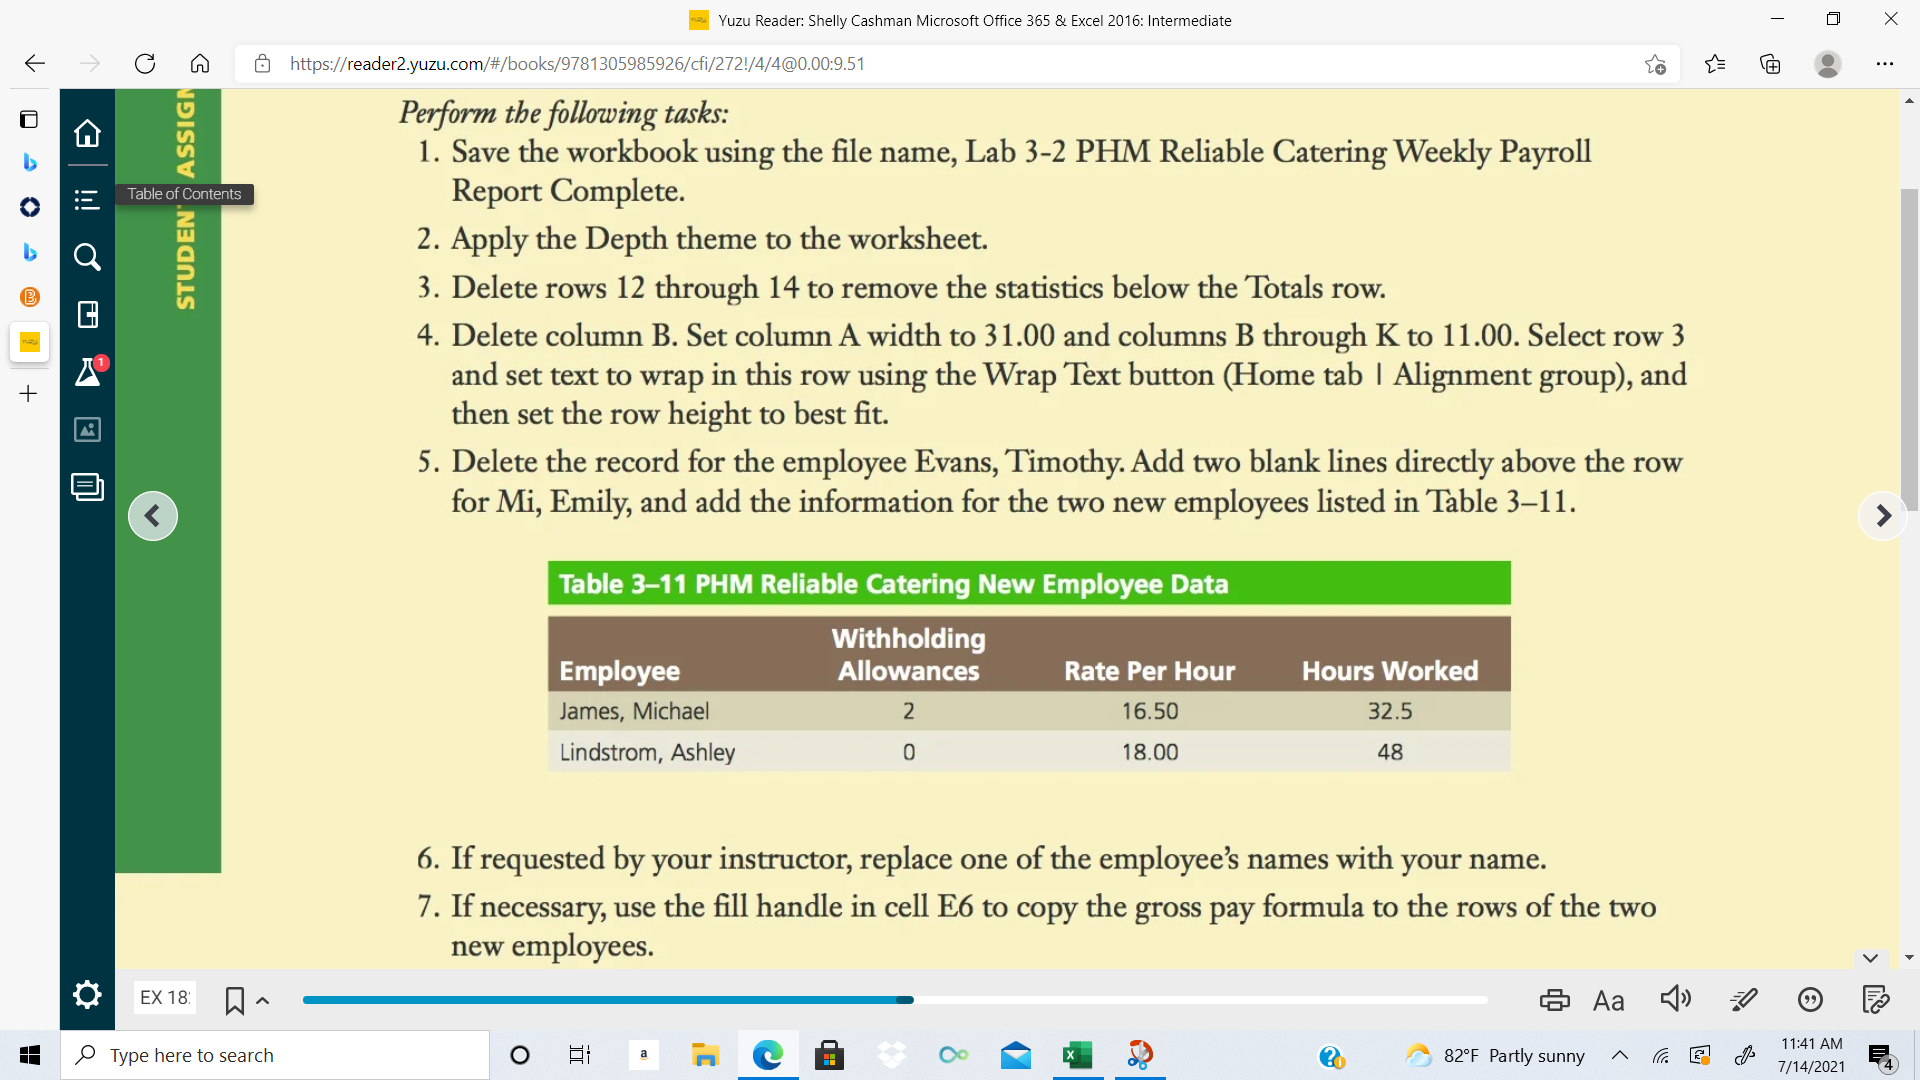Open the weather widget 82°F Partly sunny
Image resolution: width=1920 pixels, height=1080 pixels.
1495,1055
